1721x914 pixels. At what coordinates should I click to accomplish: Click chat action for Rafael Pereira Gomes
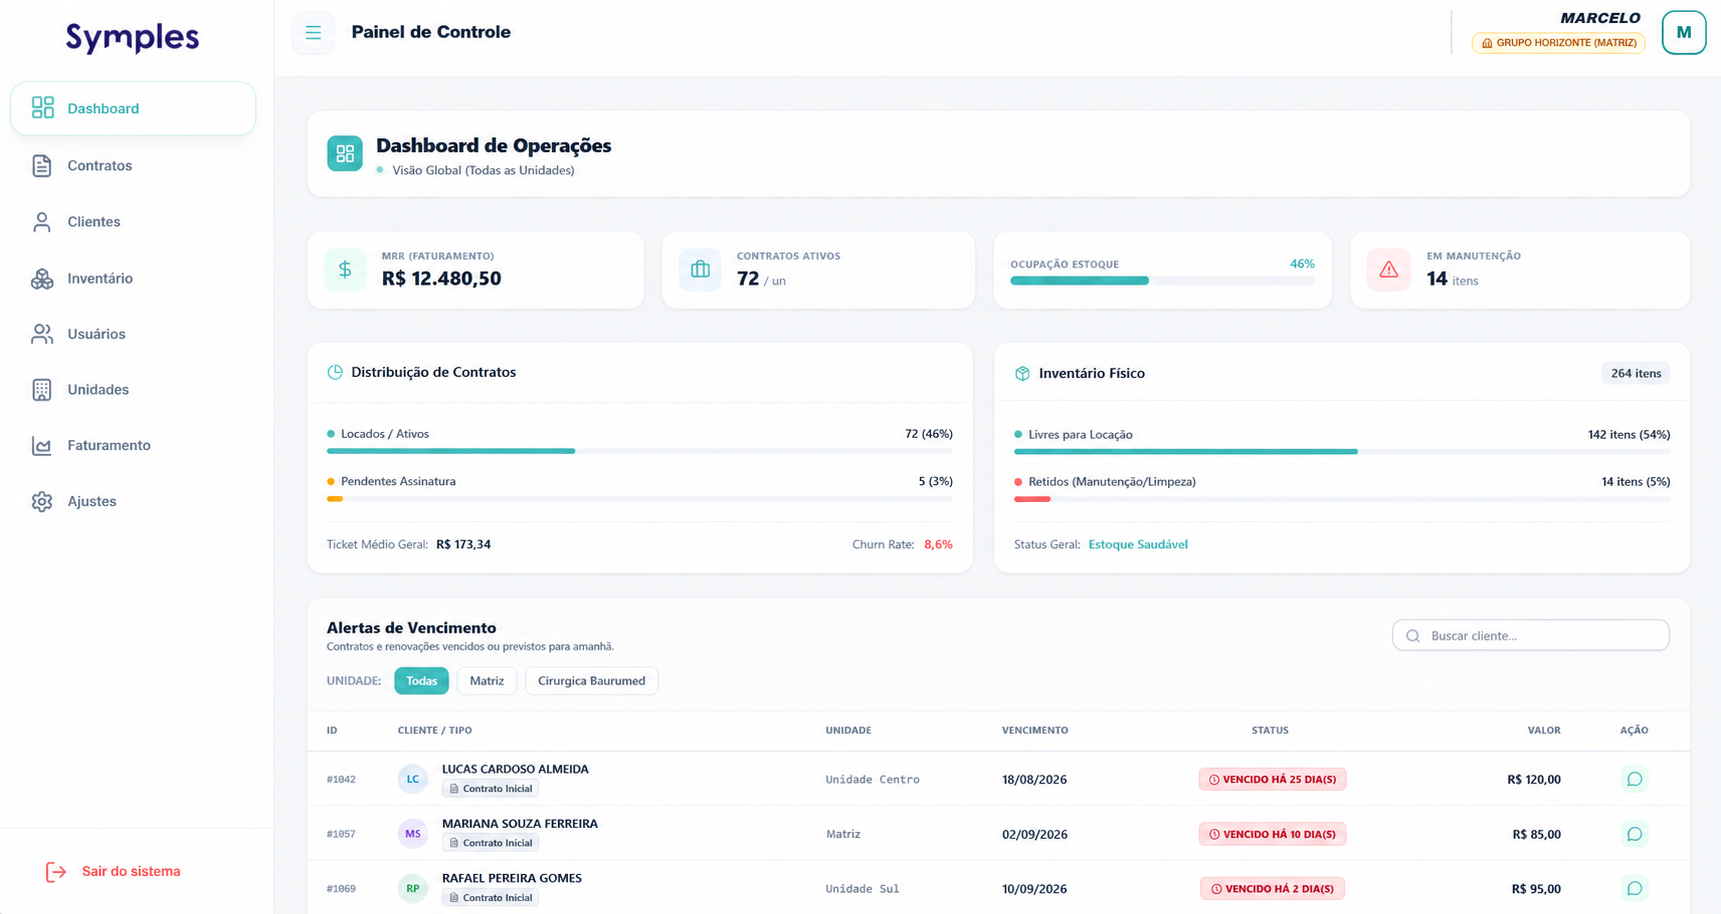[x=1634, y=888]
